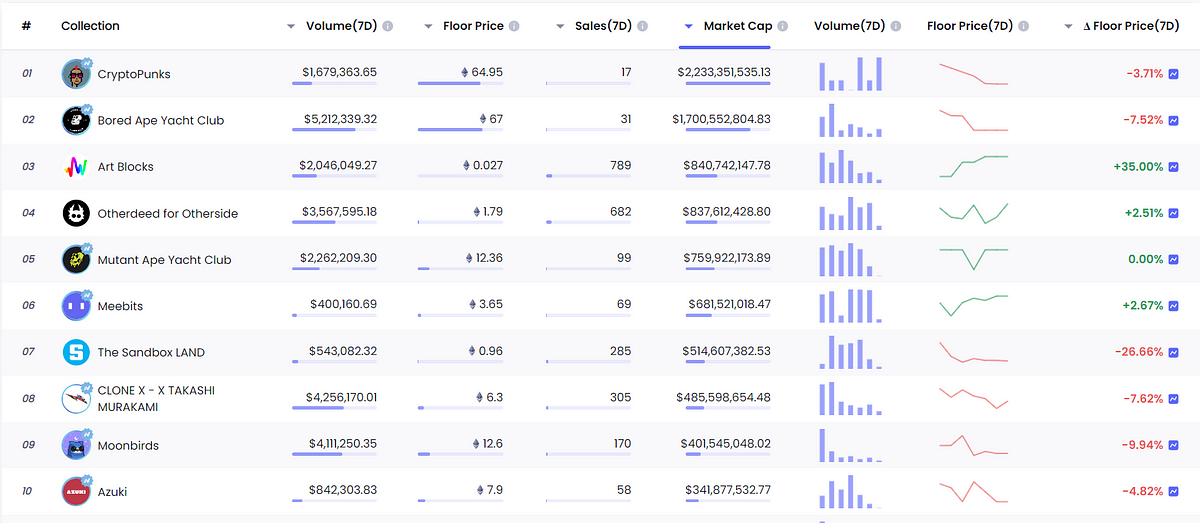Image resolution: width=1200 pixels, height=523 pixels.
Task: Click Sandbox change -26.66% value
Action: tap(1139, 352)
